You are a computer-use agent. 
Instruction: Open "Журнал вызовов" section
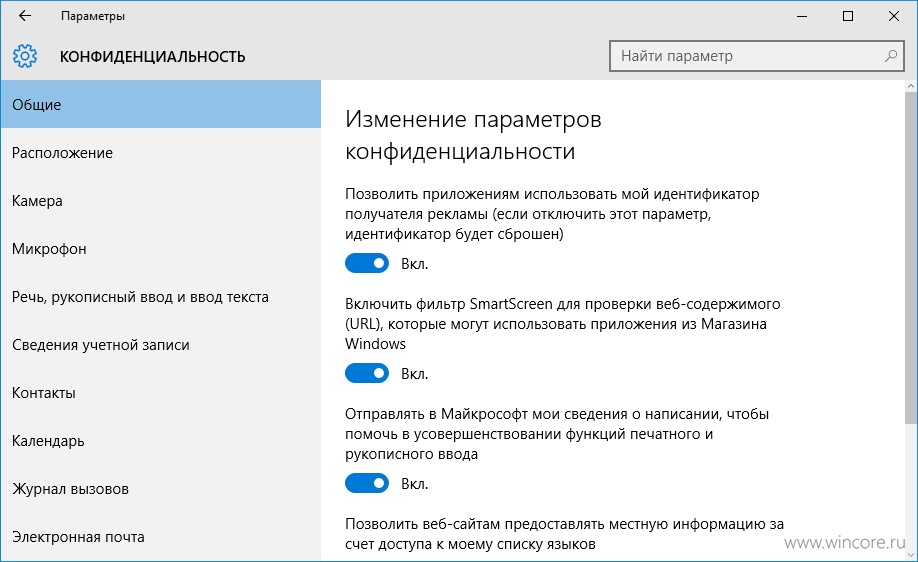(160, 489)
